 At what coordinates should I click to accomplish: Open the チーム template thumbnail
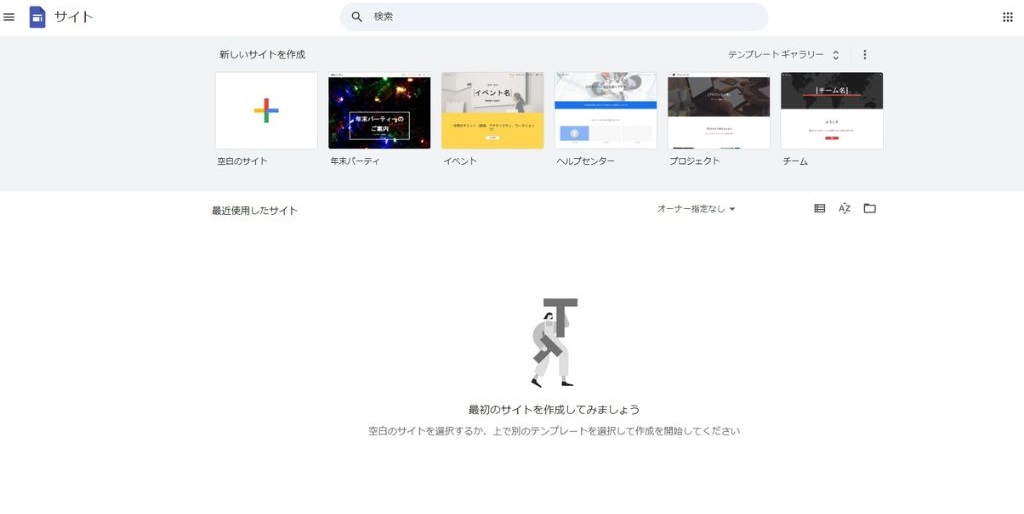click(x=831, y=111)
